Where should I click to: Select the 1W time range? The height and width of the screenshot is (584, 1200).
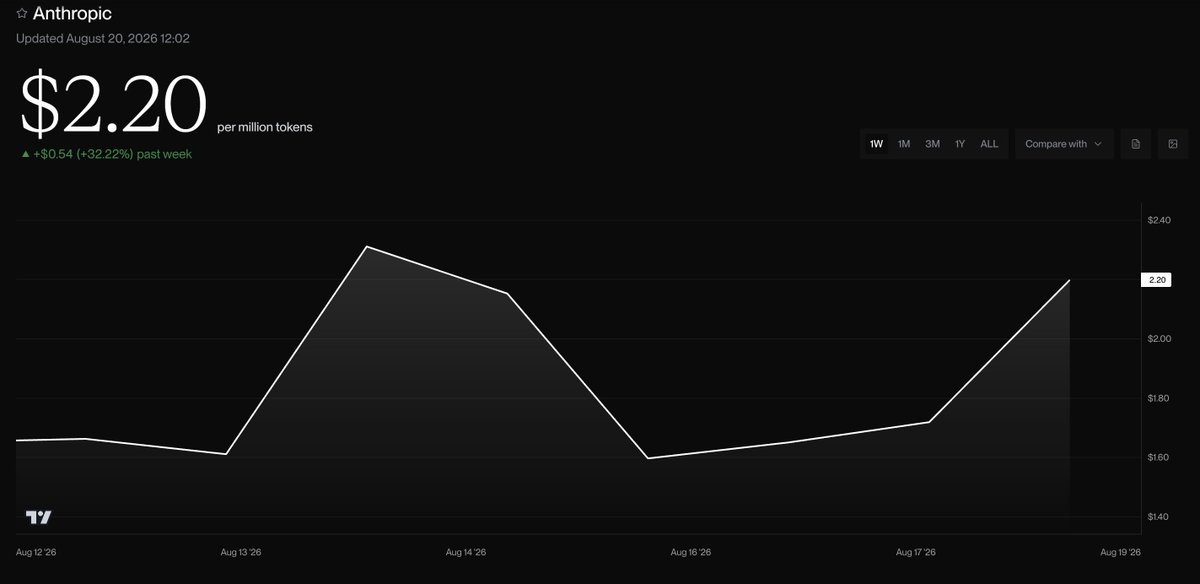point(876,144)
